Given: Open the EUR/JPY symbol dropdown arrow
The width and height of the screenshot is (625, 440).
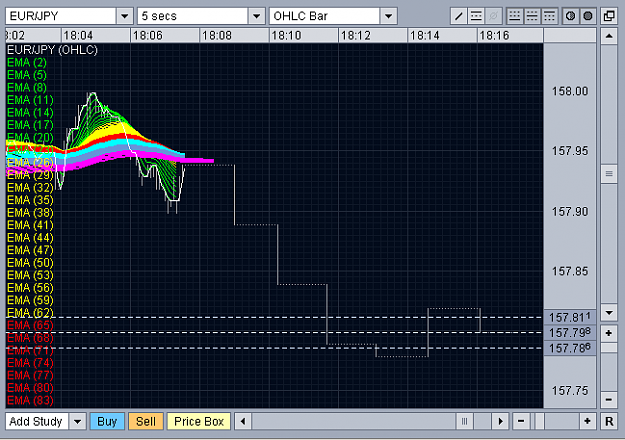Looking at the screenshot, I should tap(125, 16).
